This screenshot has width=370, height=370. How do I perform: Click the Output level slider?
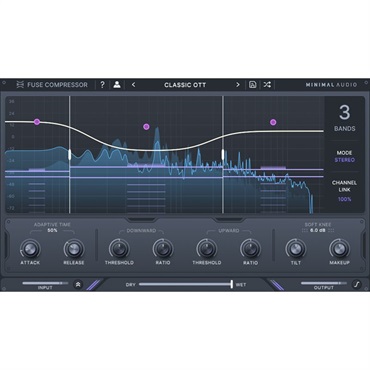tap(324, 283)
